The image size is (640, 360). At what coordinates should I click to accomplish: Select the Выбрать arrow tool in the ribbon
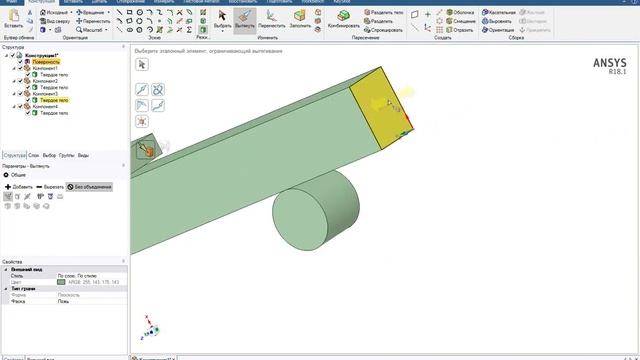coord(222,20)
